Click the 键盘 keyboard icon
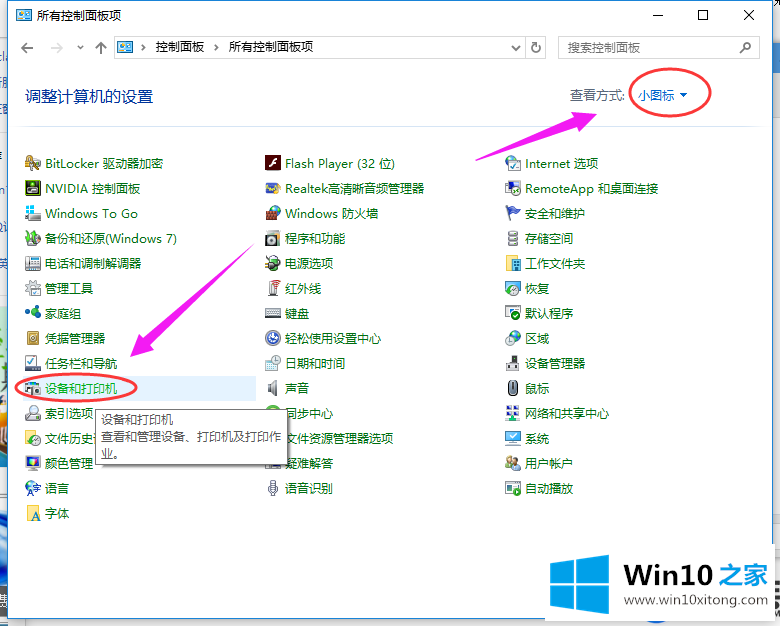The width and height of the screenshot is (780, 626). 273,313
